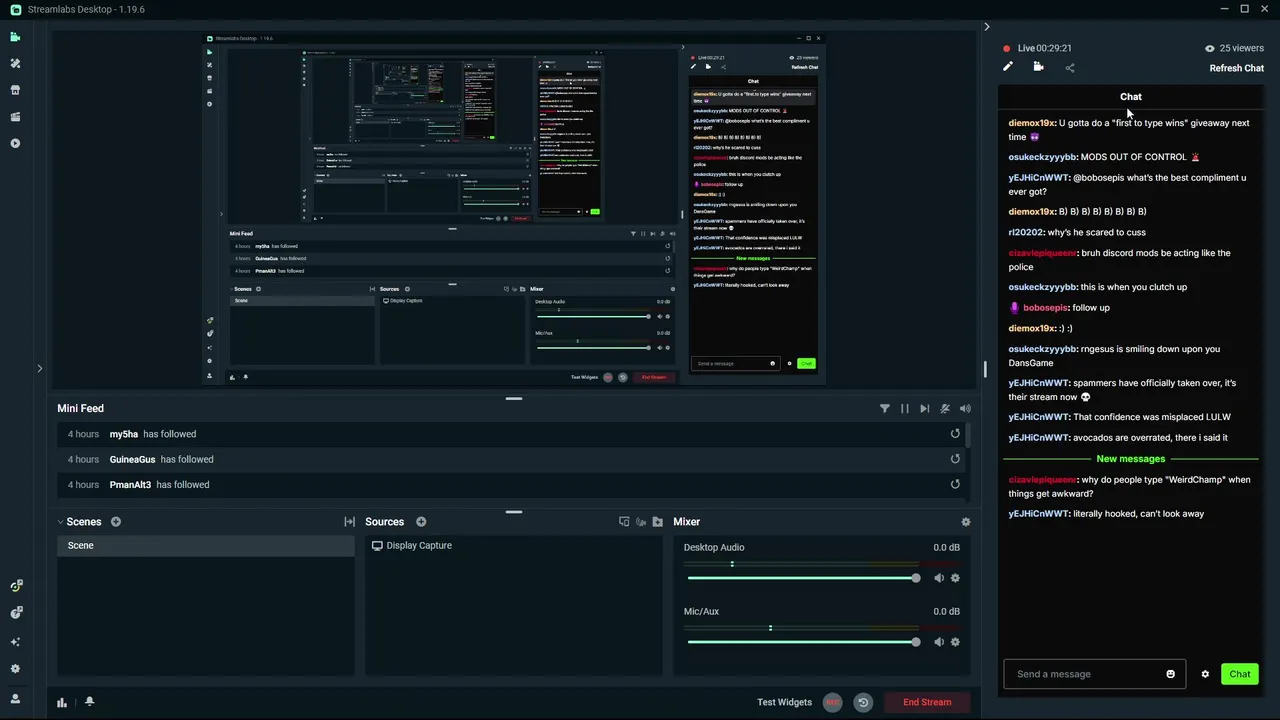
Task: Click End Stream
Action: pos(927,702)
